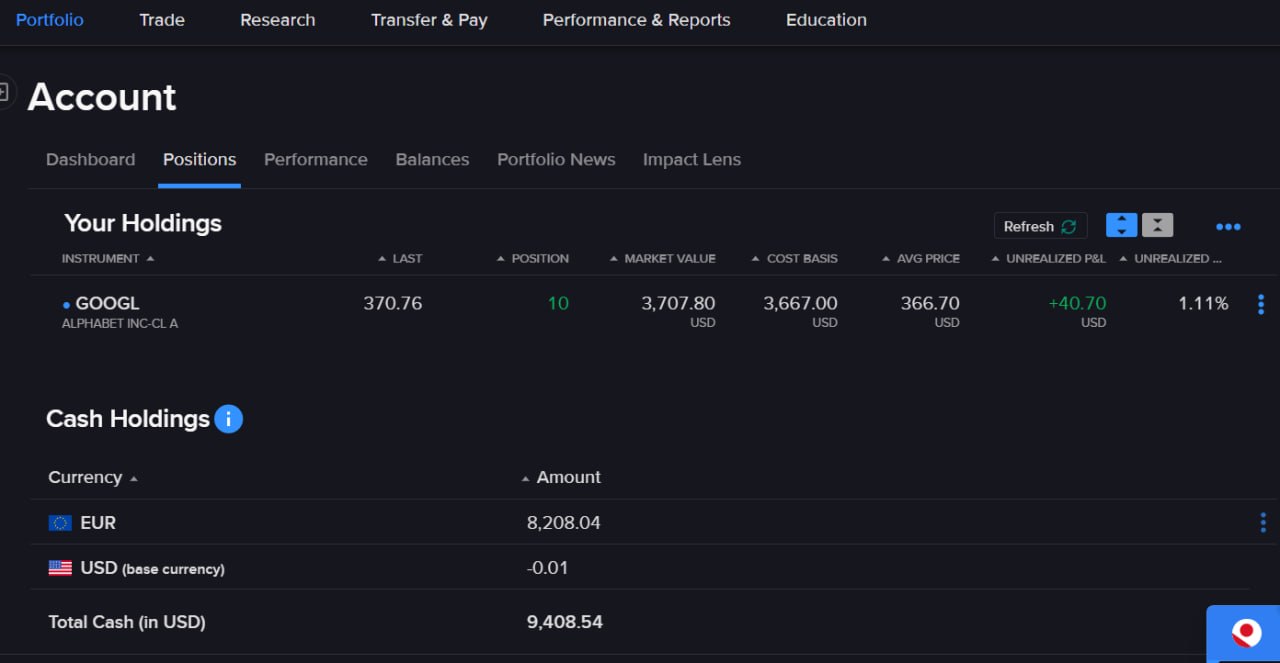1280x663 pixels.
Task: Click the GOOGL position quantity 10
Action: [x=558, y=303]
